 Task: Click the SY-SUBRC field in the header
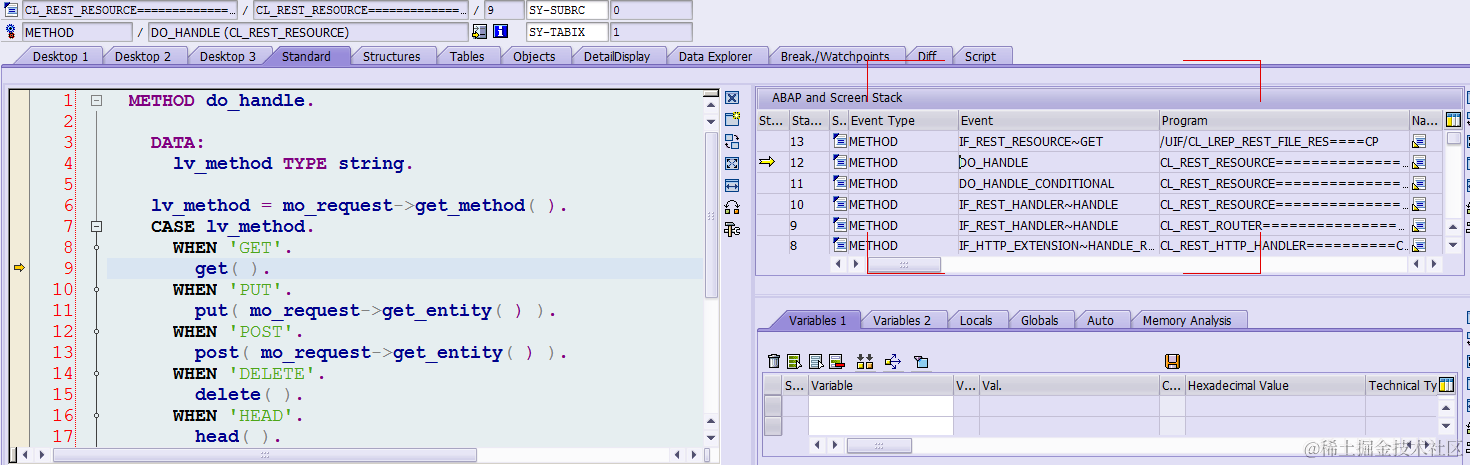pyautogui.click(x=567, y=10)
